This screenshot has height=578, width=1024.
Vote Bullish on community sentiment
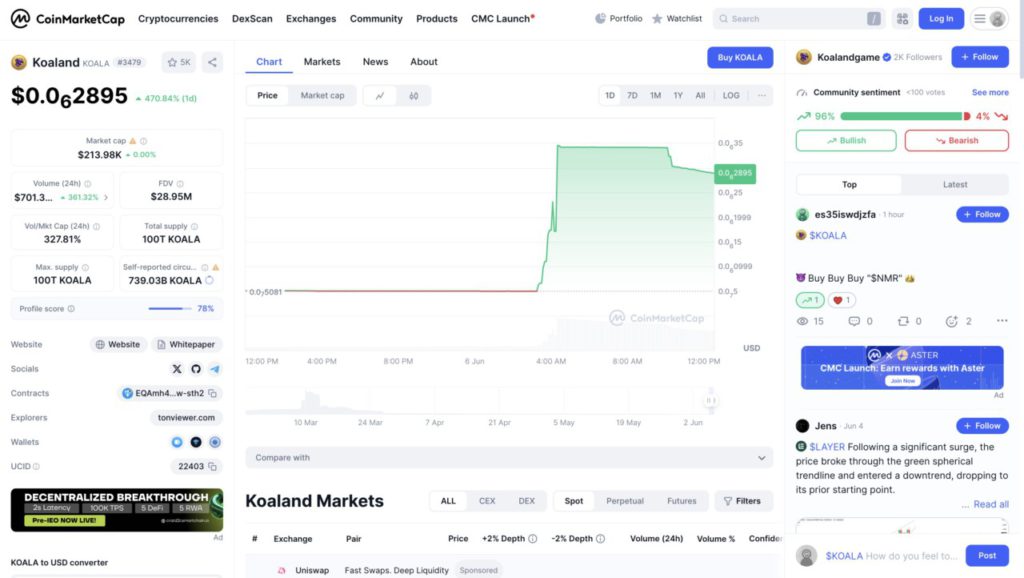846,140
